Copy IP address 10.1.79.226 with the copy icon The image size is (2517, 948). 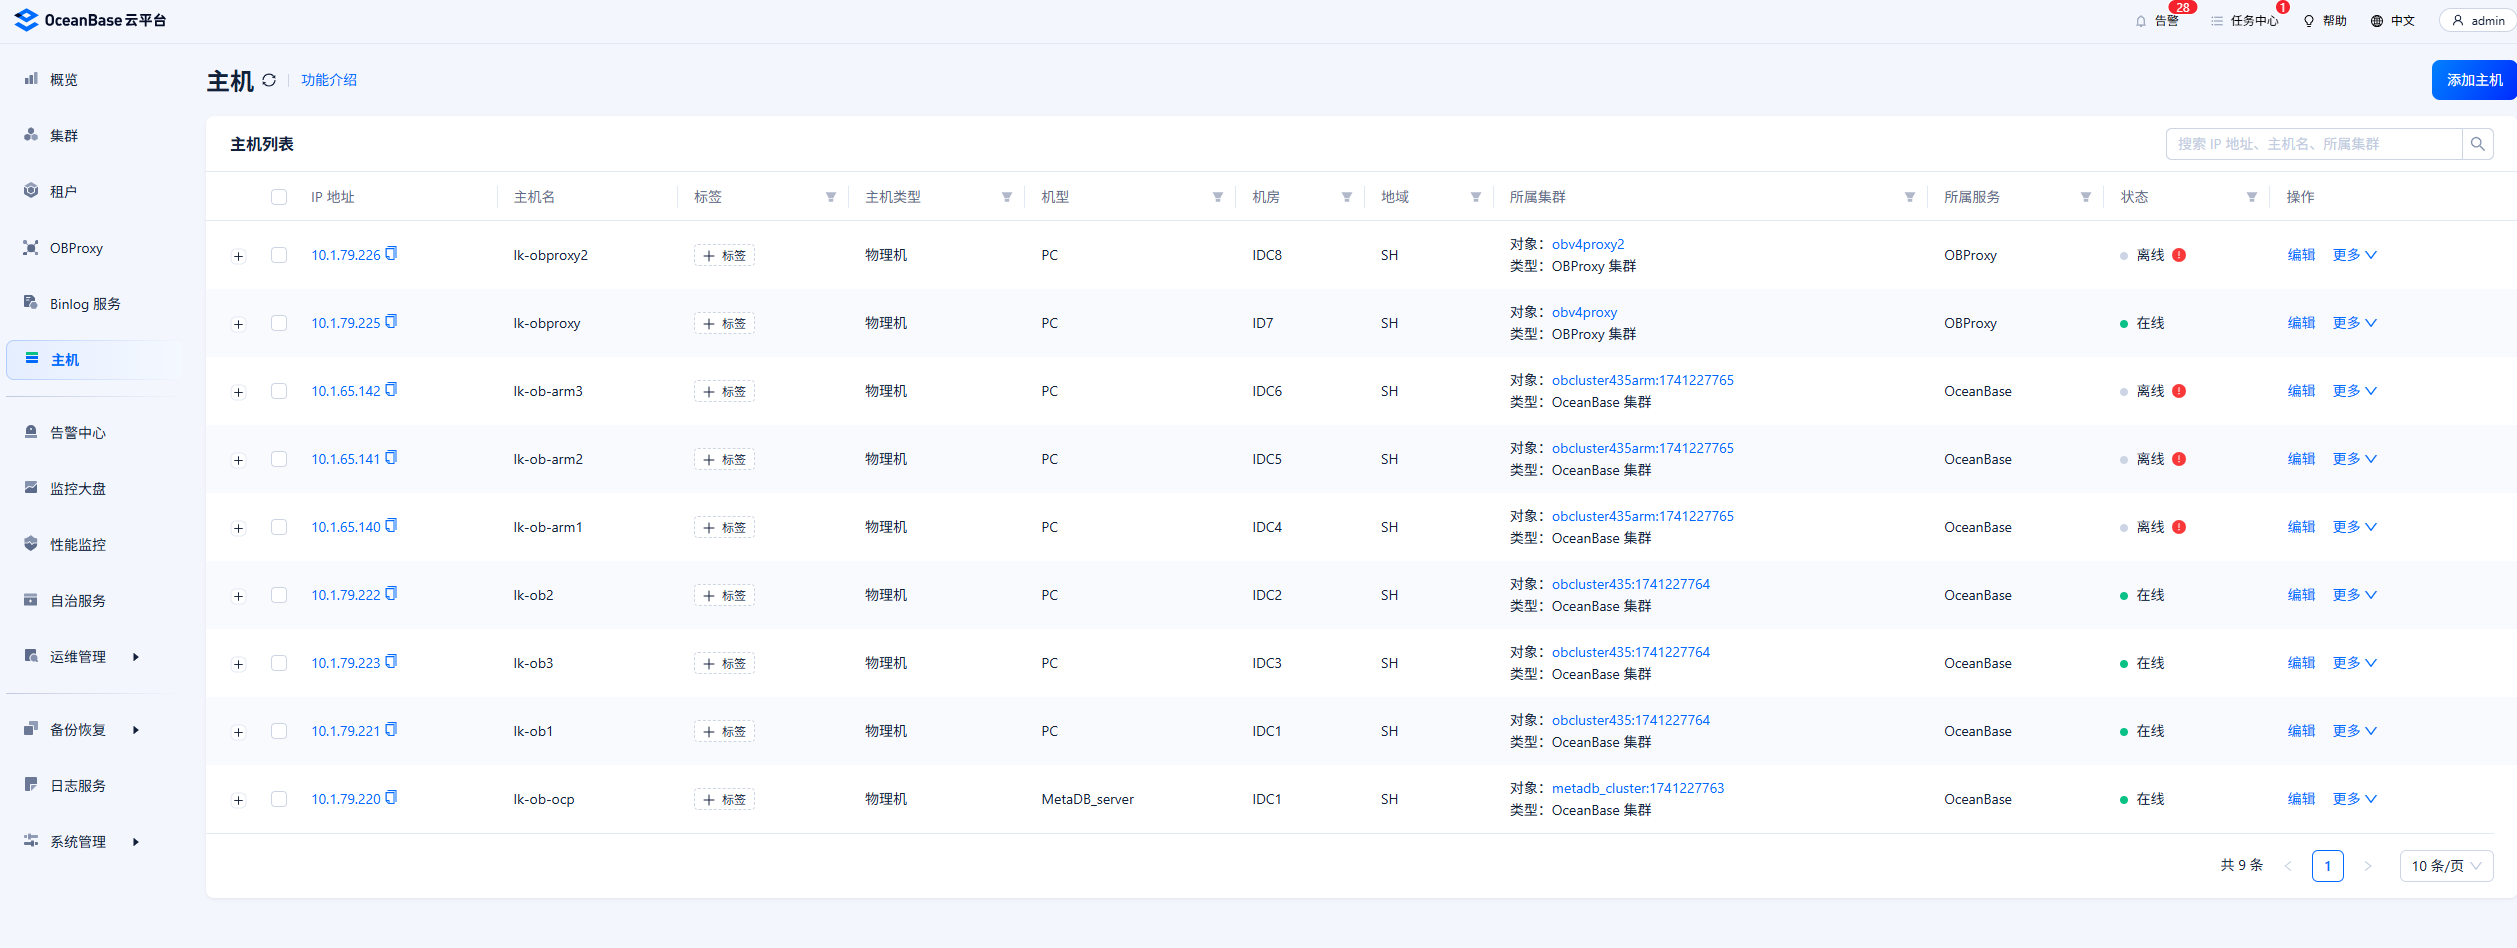pyautogui.click(x=391, y=254)
